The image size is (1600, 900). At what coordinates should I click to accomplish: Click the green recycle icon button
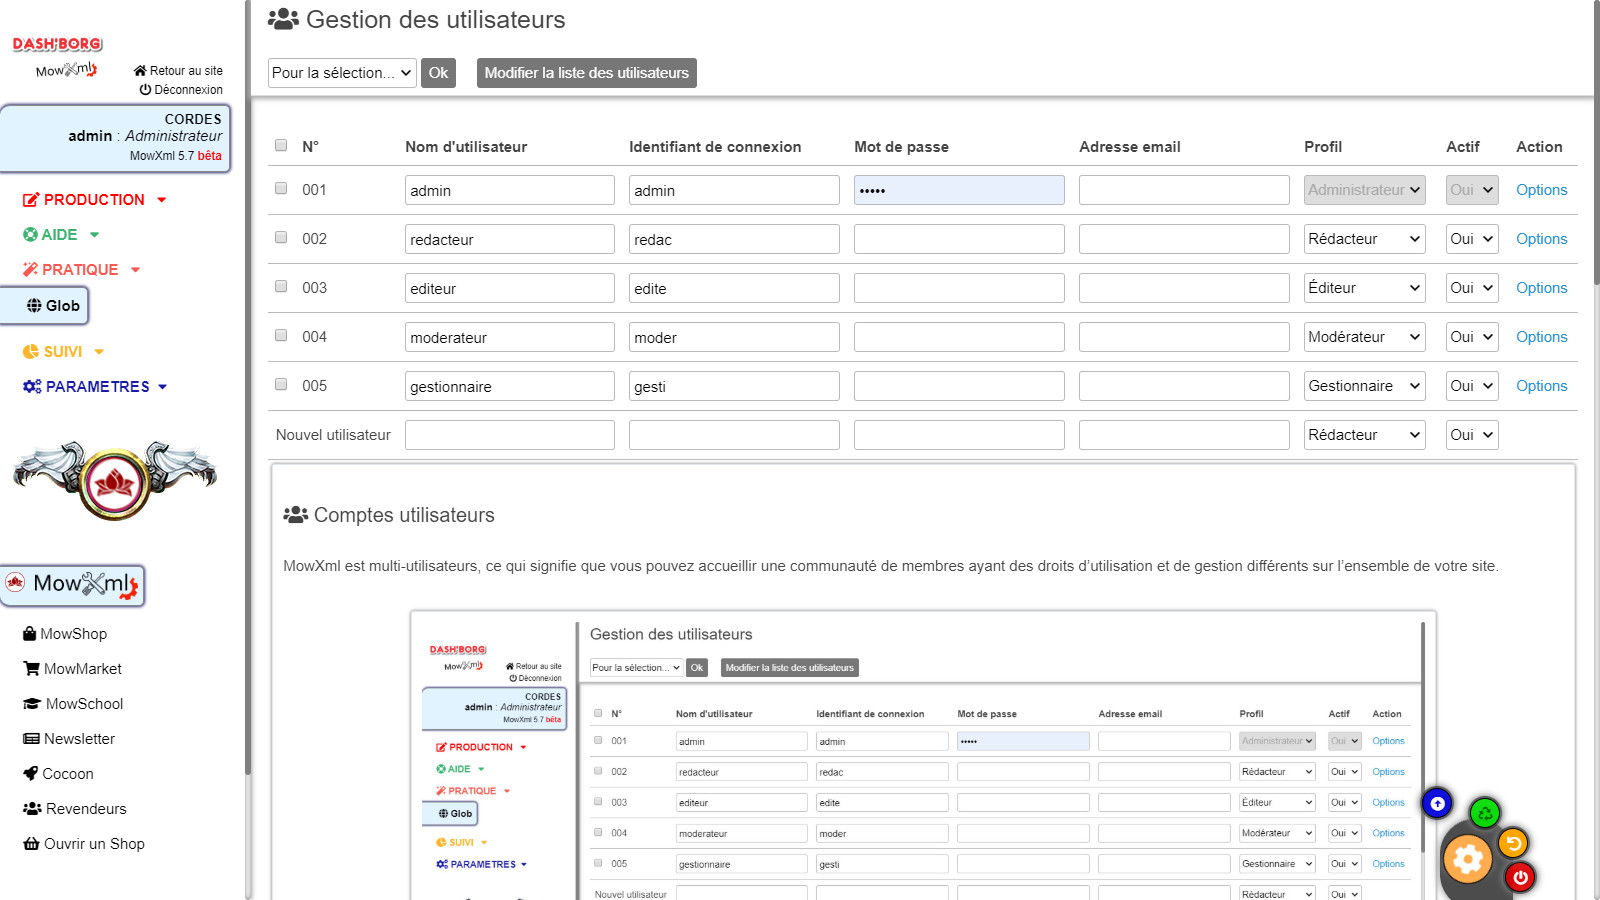pos(1485,813)
